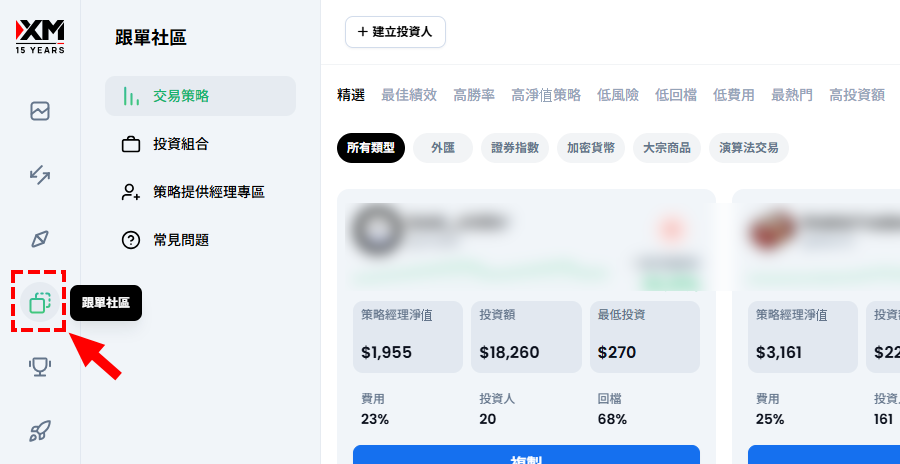Select the 證券指數 filter chip

515,148
